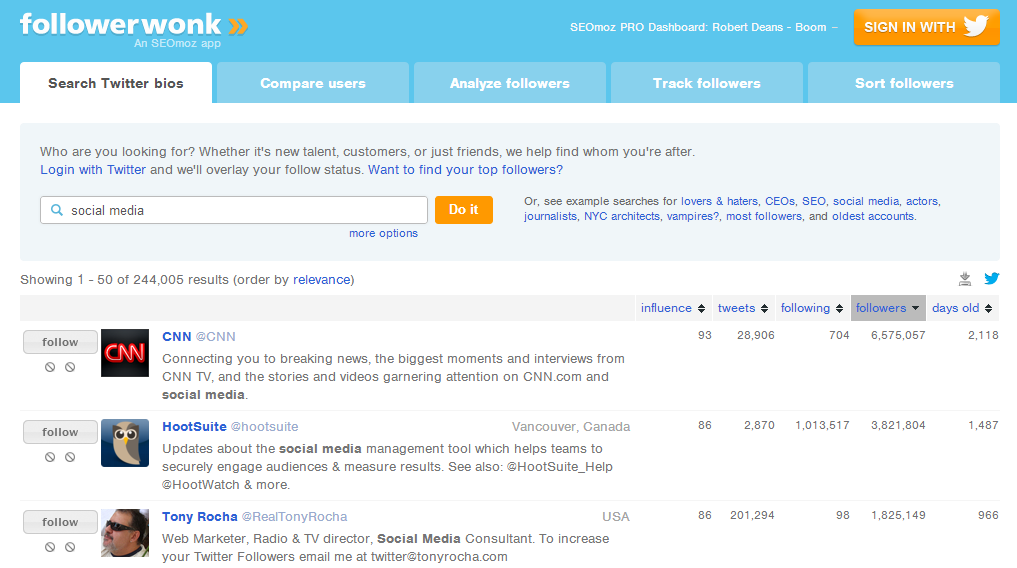Open the CNN avatar thumbnail
Viewport: 1017px width, 568px height.
point(125,353)
